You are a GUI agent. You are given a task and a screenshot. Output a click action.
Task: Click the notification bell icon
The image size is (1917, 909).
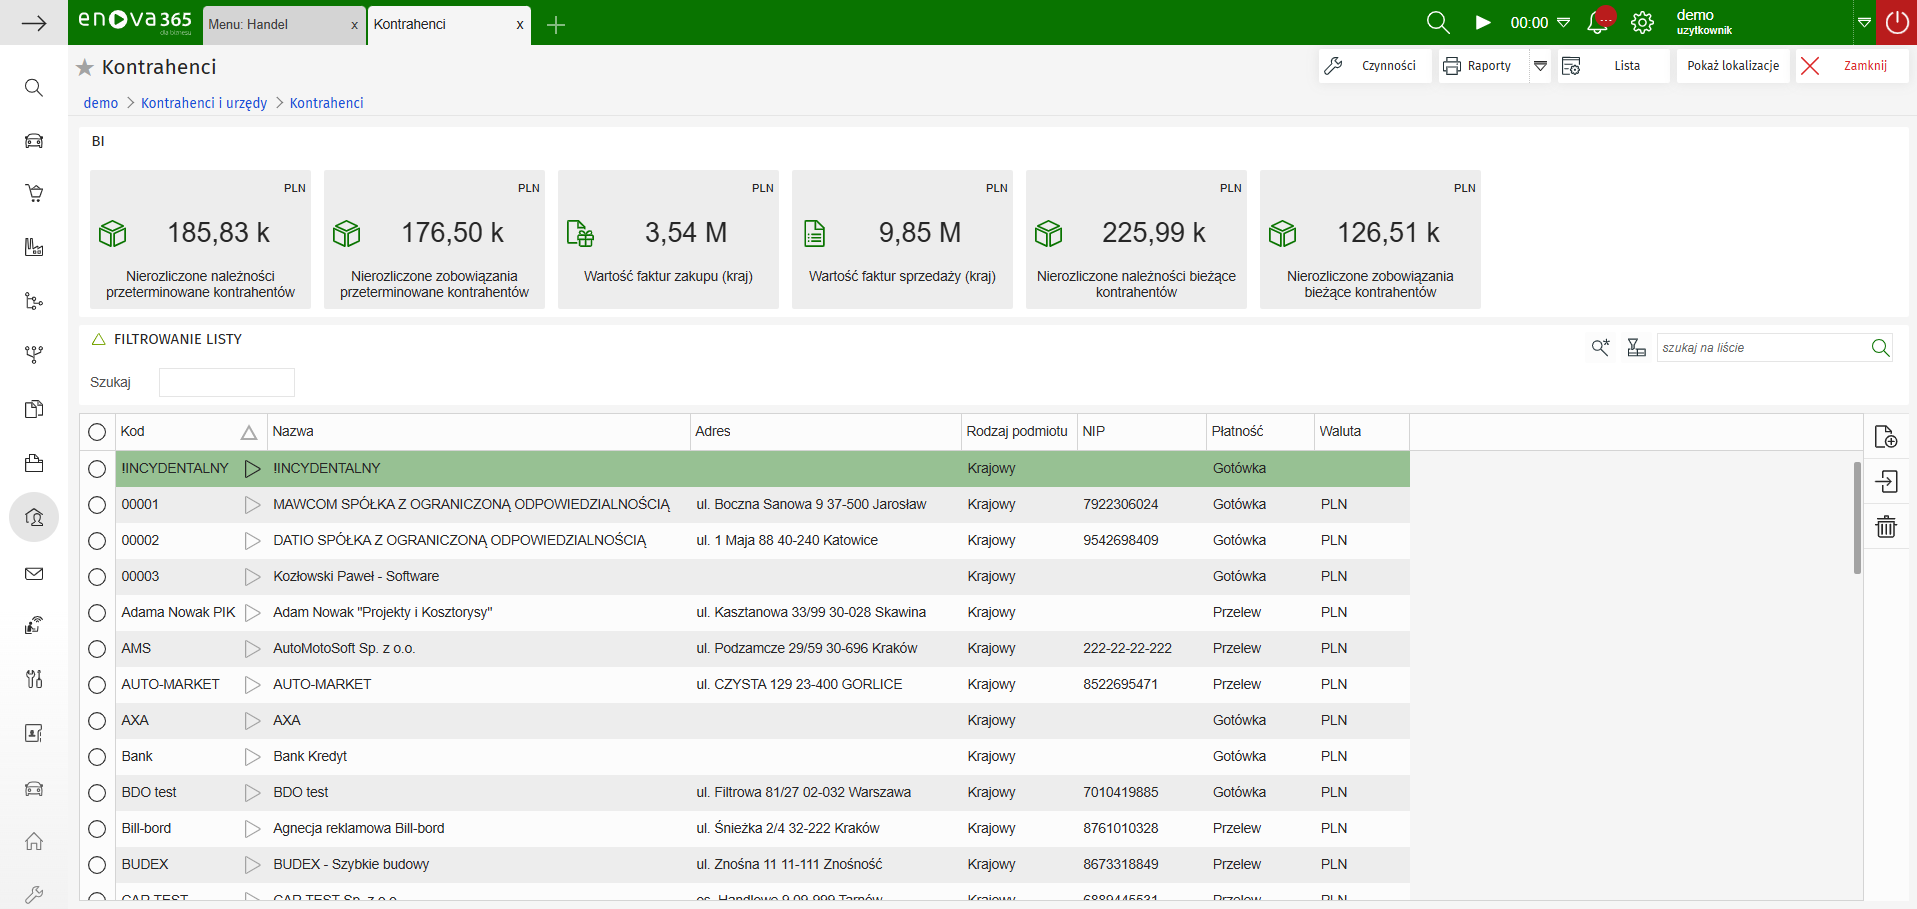[x=1598, y=23]
